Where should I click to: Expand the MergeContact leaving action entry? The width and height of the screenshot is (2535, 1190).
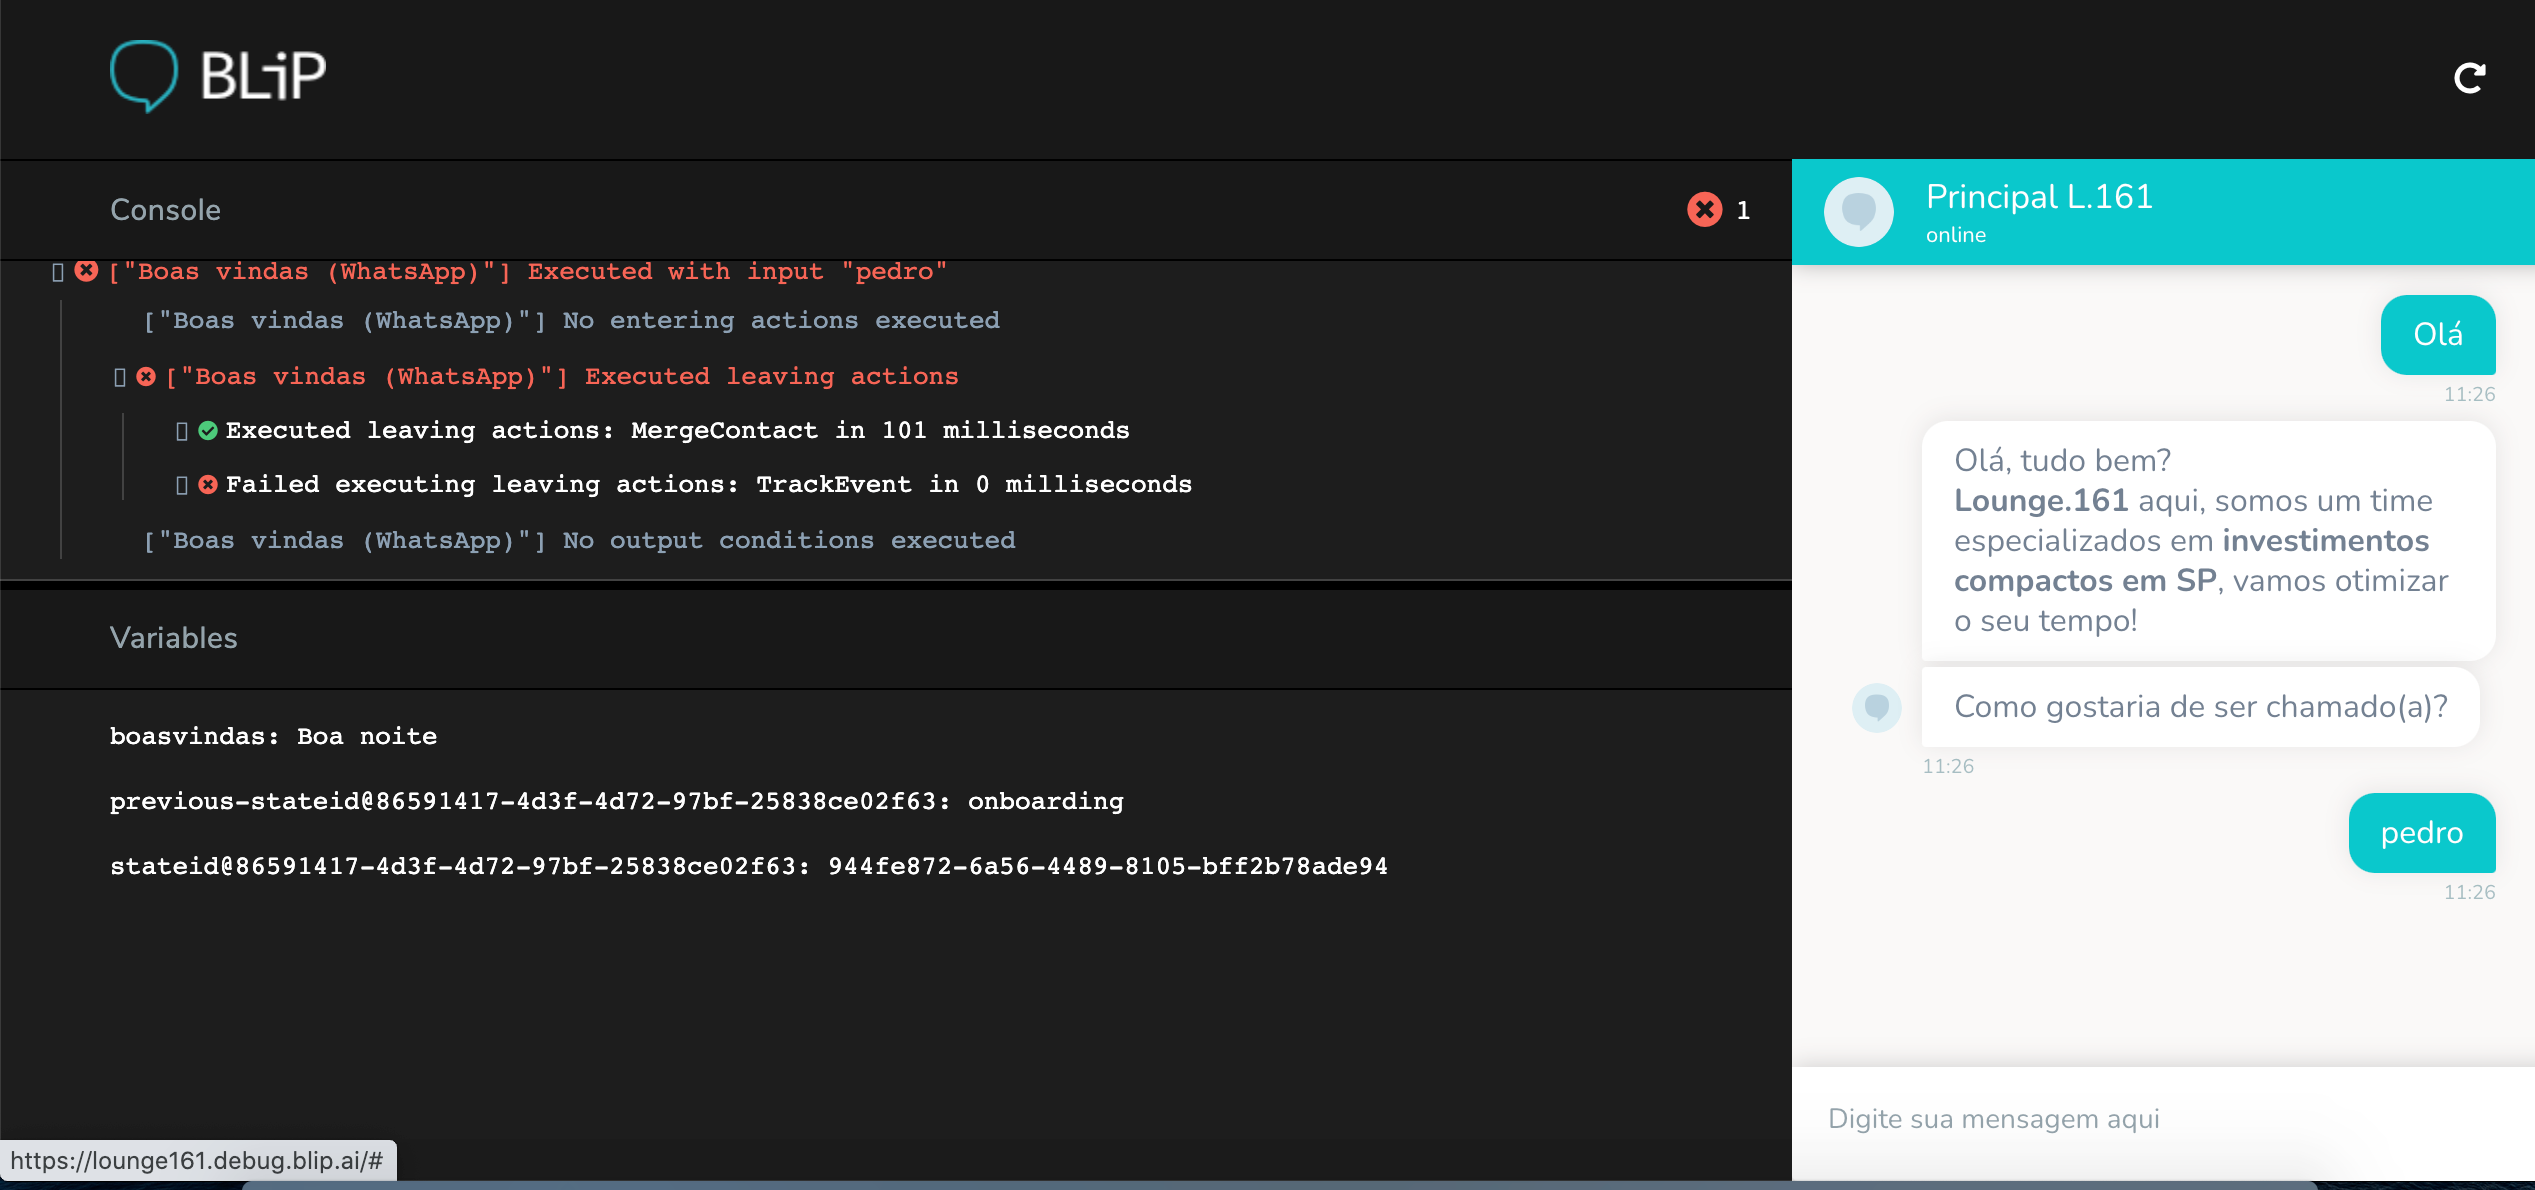point(182,431)
